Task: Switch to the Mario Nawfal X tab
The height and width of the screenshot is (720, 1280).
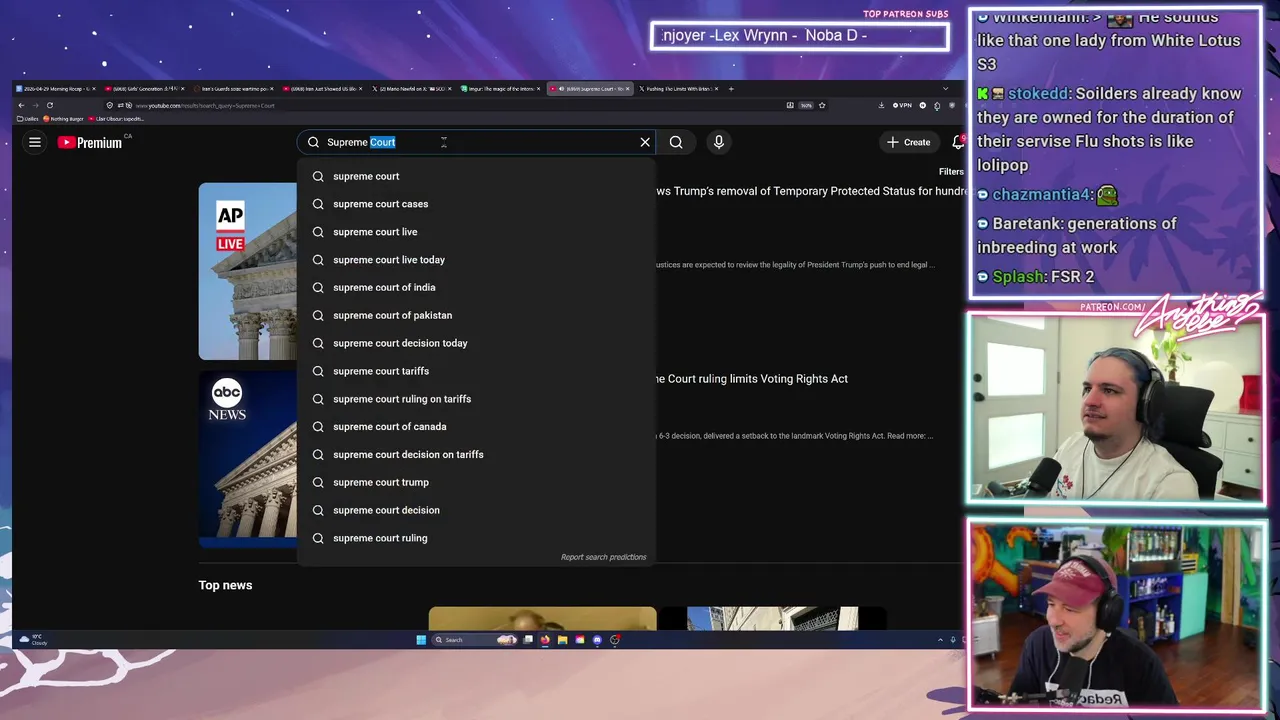Action: 412,89
